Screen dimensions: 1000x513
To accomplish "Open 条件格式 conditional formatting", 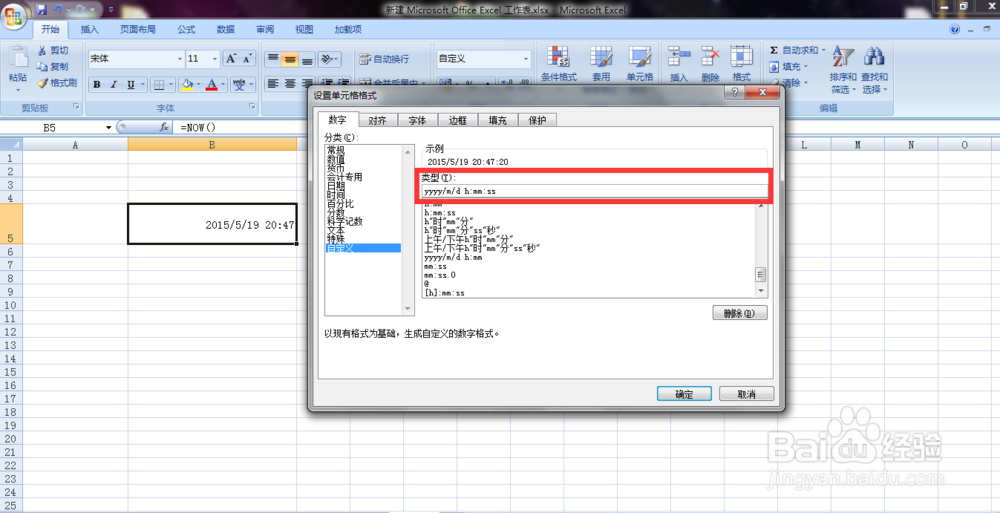I will pyautogui.click(x=559, y=64).
